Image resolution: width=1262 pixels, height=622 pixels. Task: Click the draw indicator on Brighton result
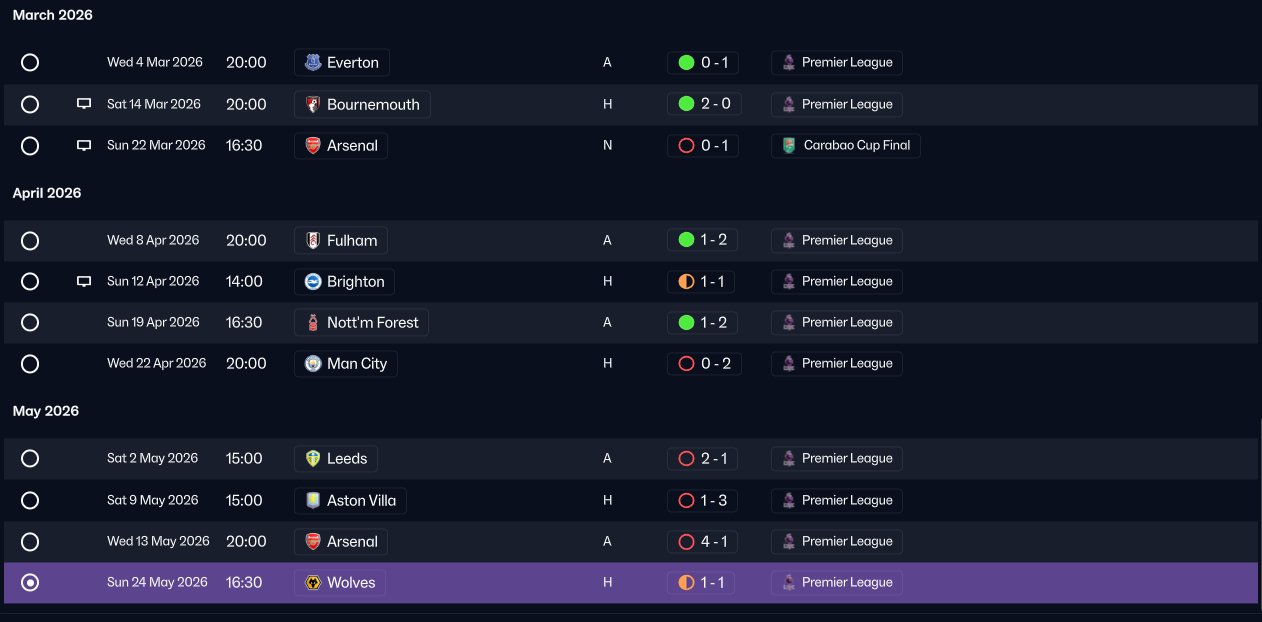click(686, 282)
